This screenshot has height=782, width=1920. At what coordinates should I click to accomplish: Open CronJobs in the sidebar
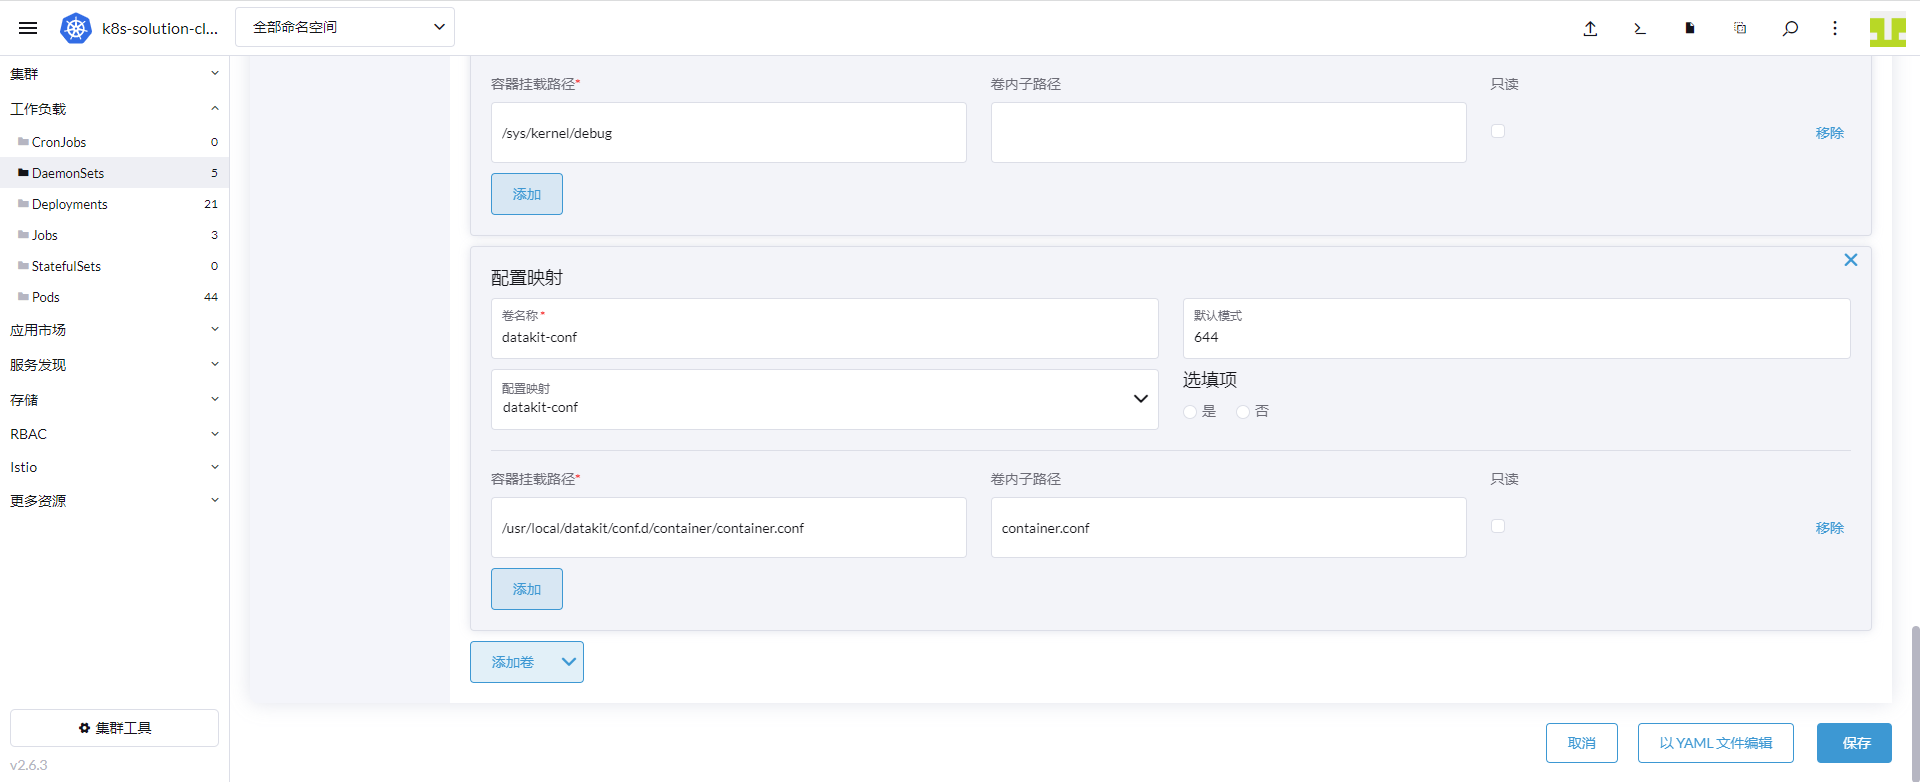[114, 142]
